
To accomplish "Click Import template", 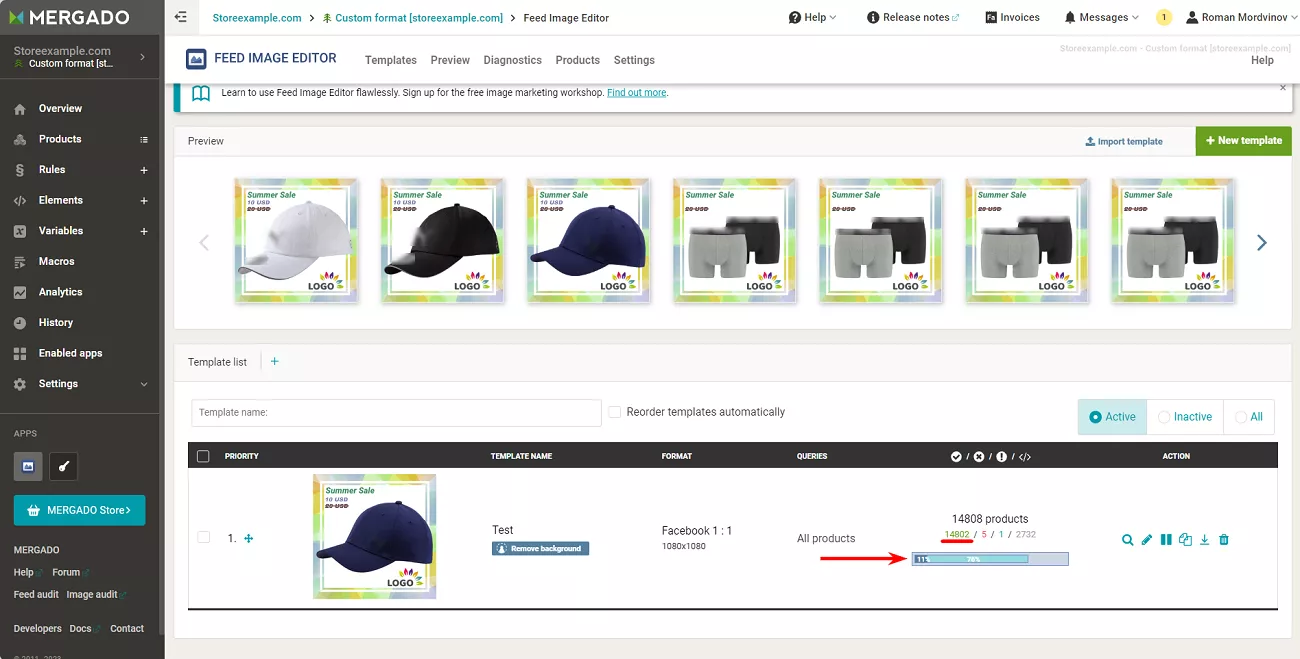I will point(1124,142).
